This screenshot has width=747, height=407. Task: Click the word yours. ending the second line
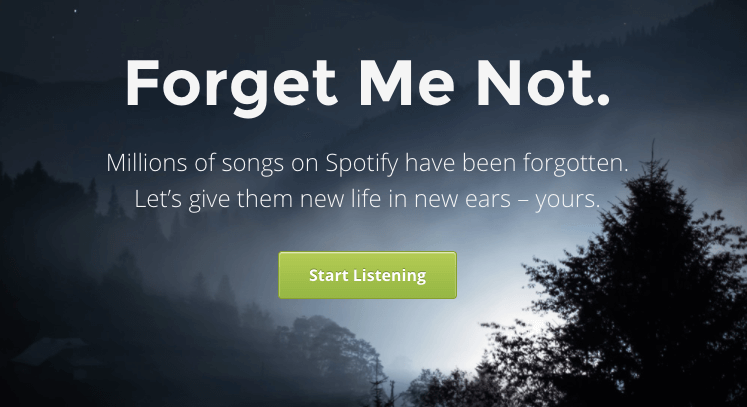(567, 200)
